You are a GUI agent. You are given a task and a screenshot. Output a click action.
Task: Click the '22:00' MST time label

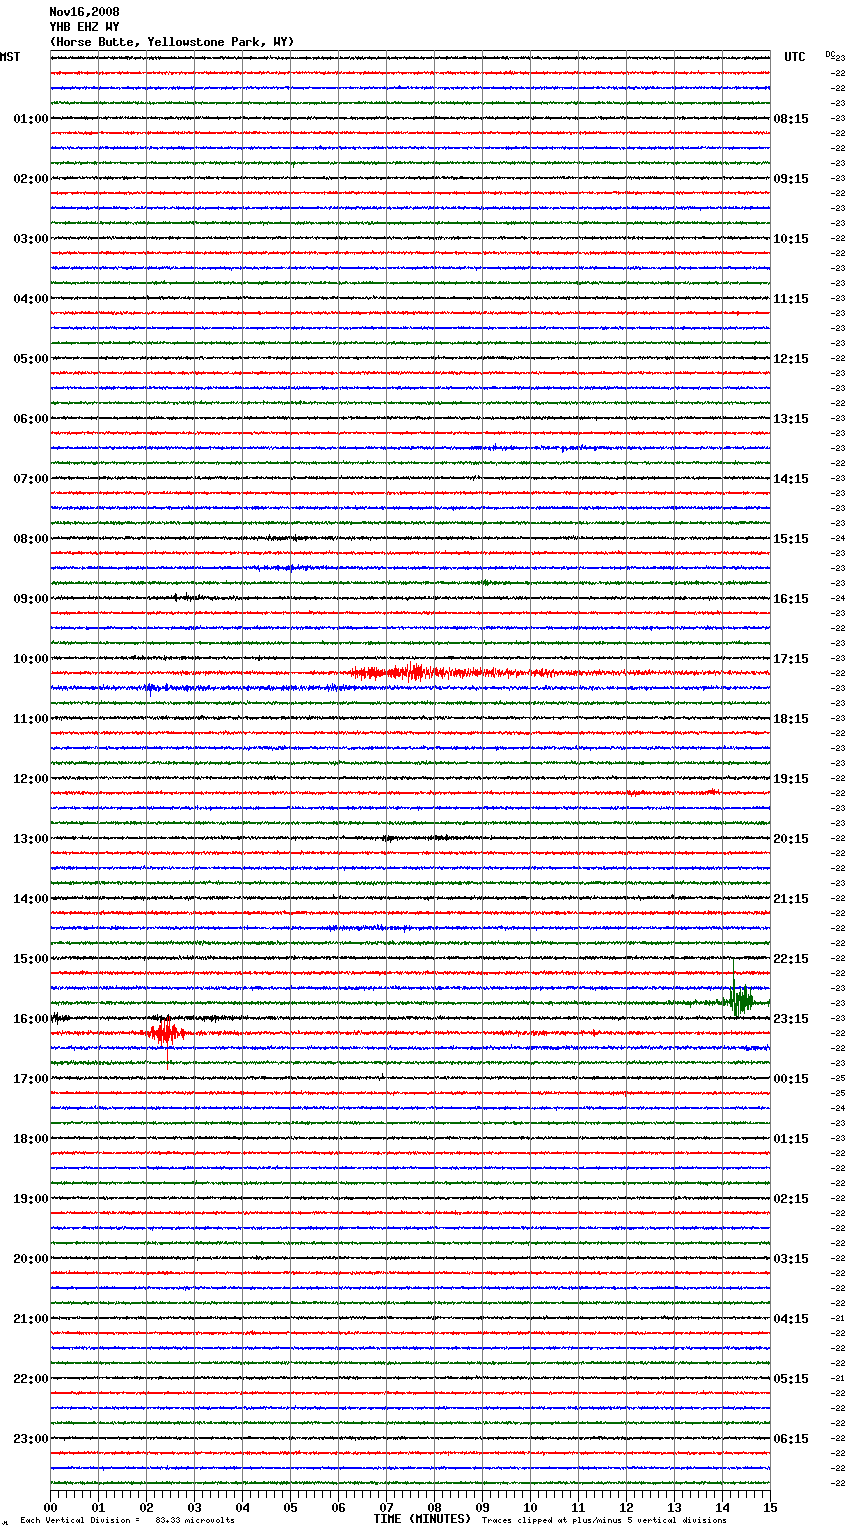click(31, 1379)
